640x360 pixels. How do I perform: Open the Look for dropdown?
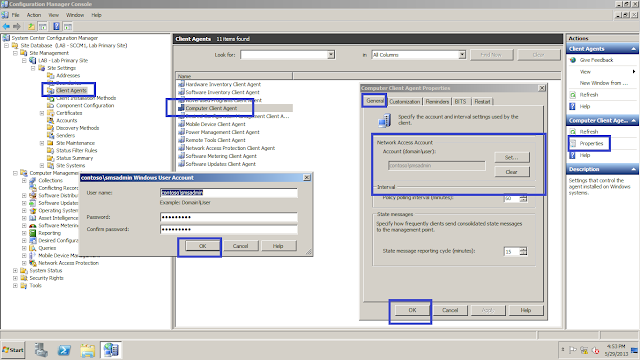point(331,55)
